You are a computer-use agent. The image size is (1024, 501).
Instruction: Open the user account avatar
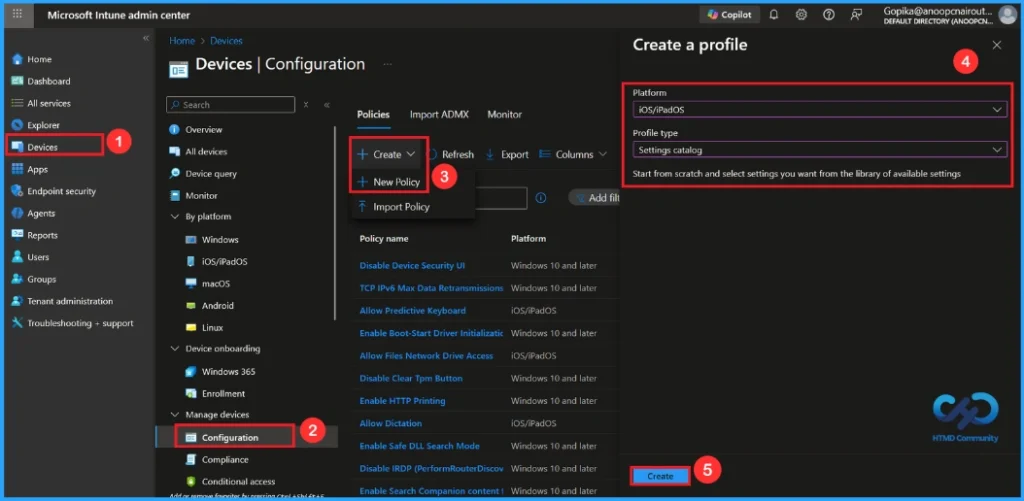point(1008,14)
